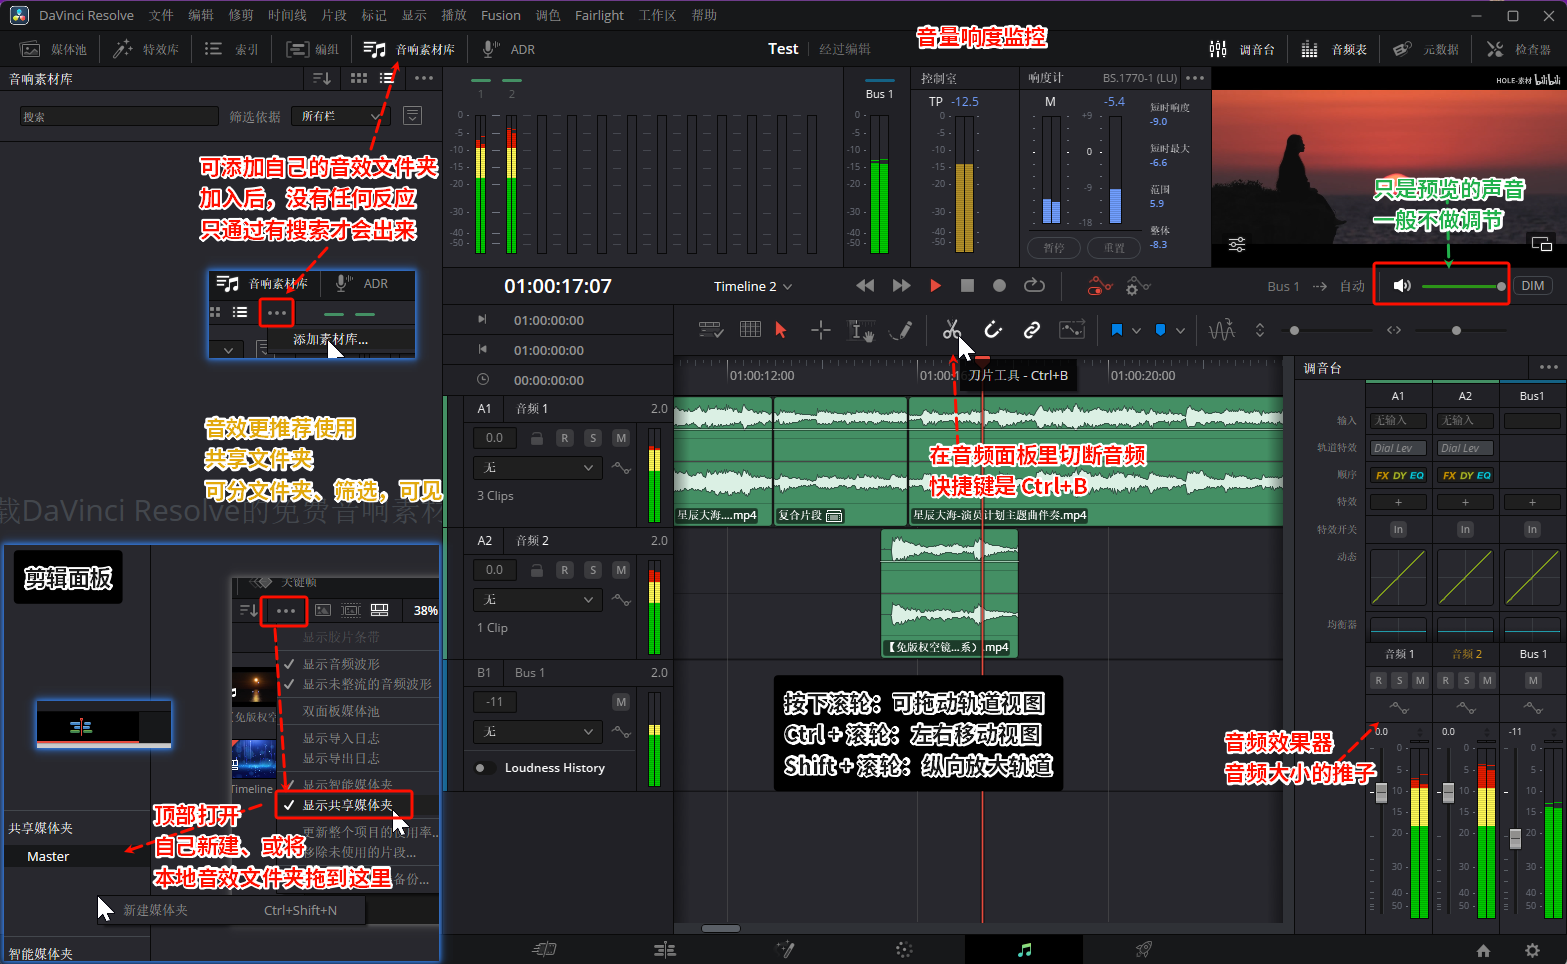Toggle loop playback button
Screen dimensions: 1567x964
click(x=1034, y=286)
